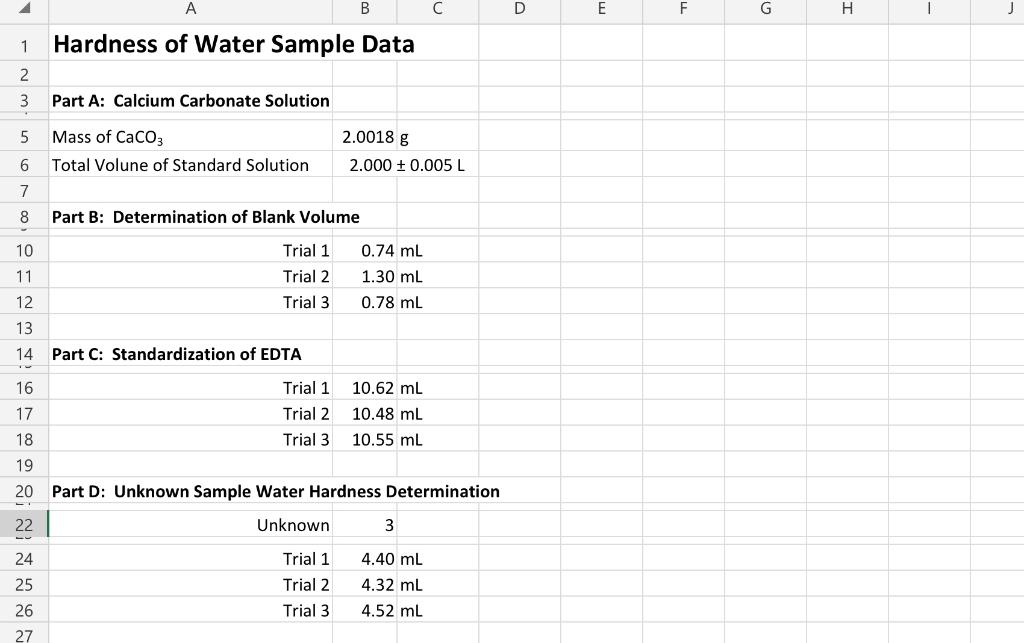Select the '2.000 ± 0.005 L' volume cell
Screen dimensions: 1024x643
click(x=365, y=165)
